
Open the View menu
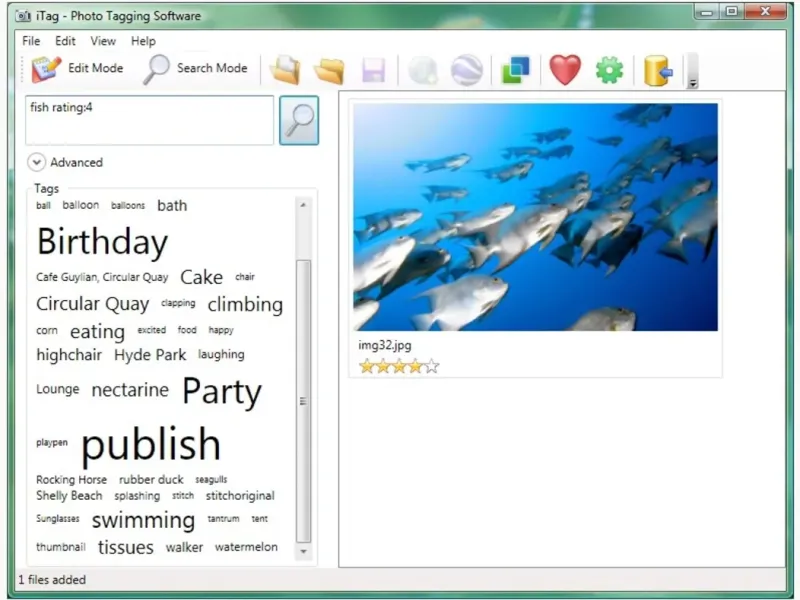(x=103, y=41)
